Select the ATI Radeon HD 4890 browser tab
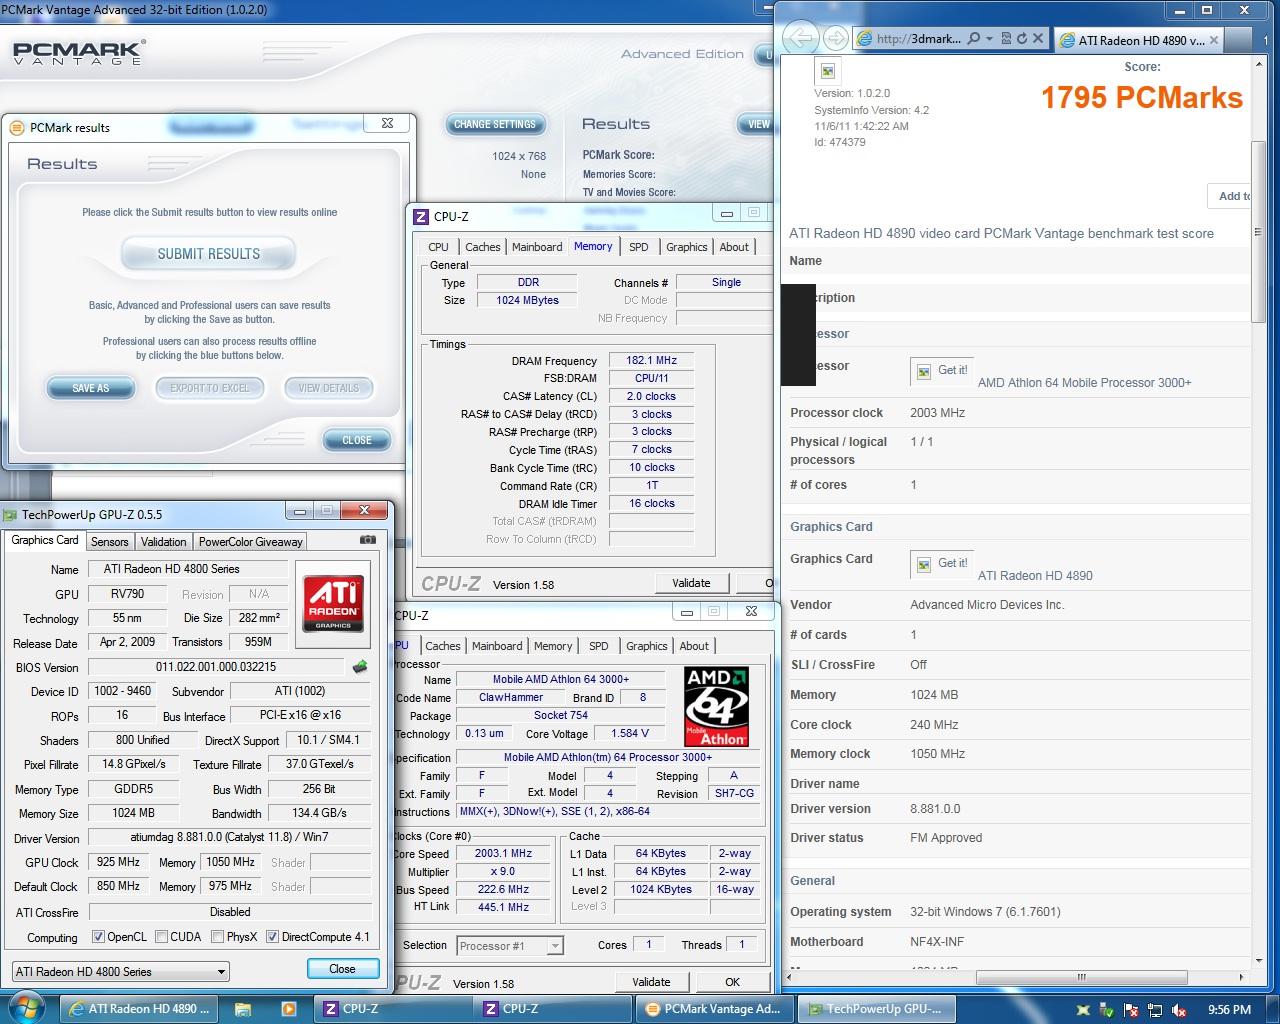This screenshot has width=1280, height=1024. [1138, 40]
